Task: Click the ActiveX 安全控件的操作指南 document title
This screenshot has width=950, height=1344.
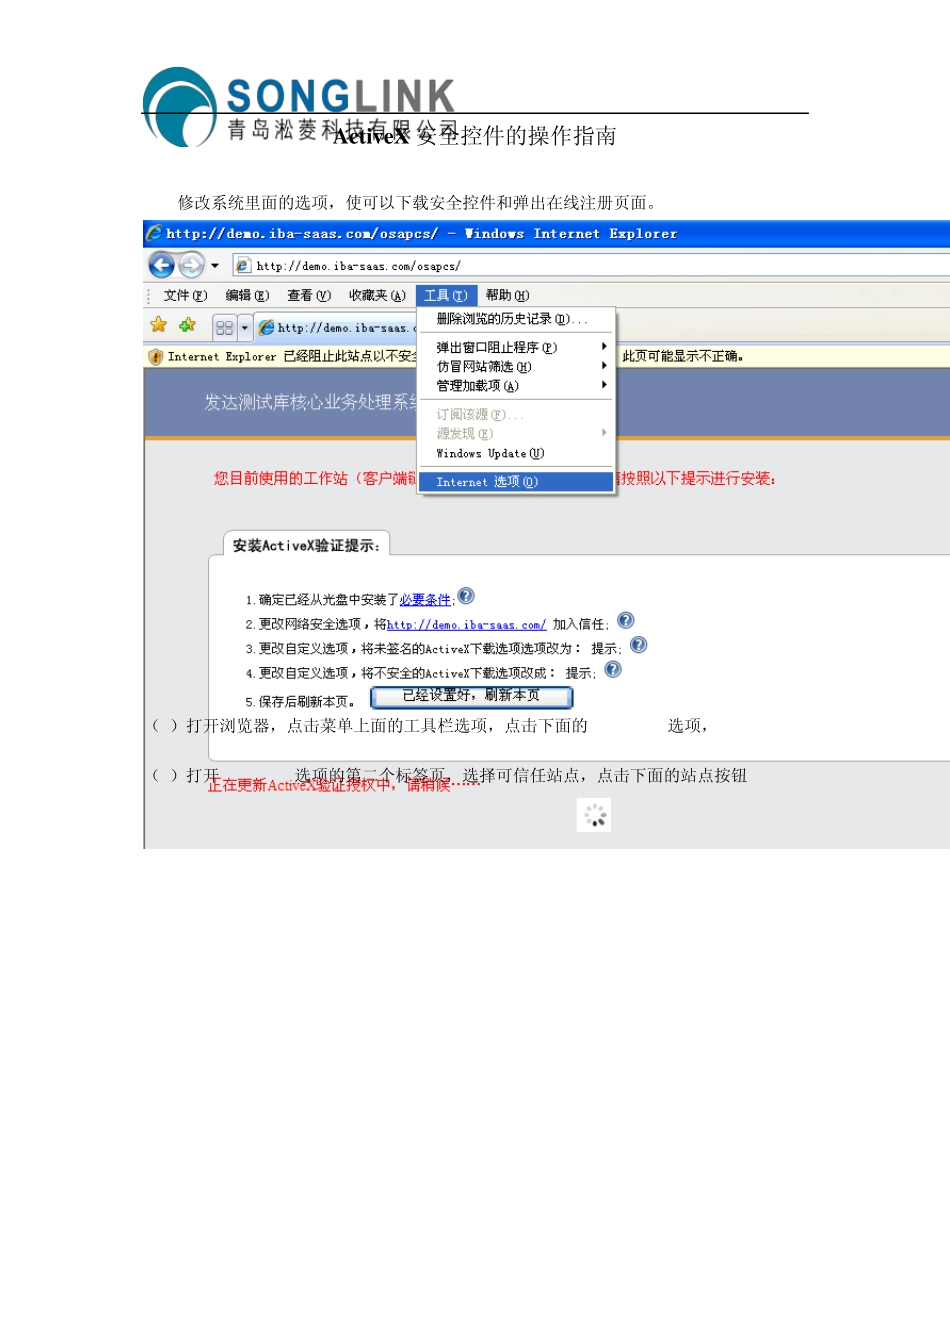Action: click(474, 136)
